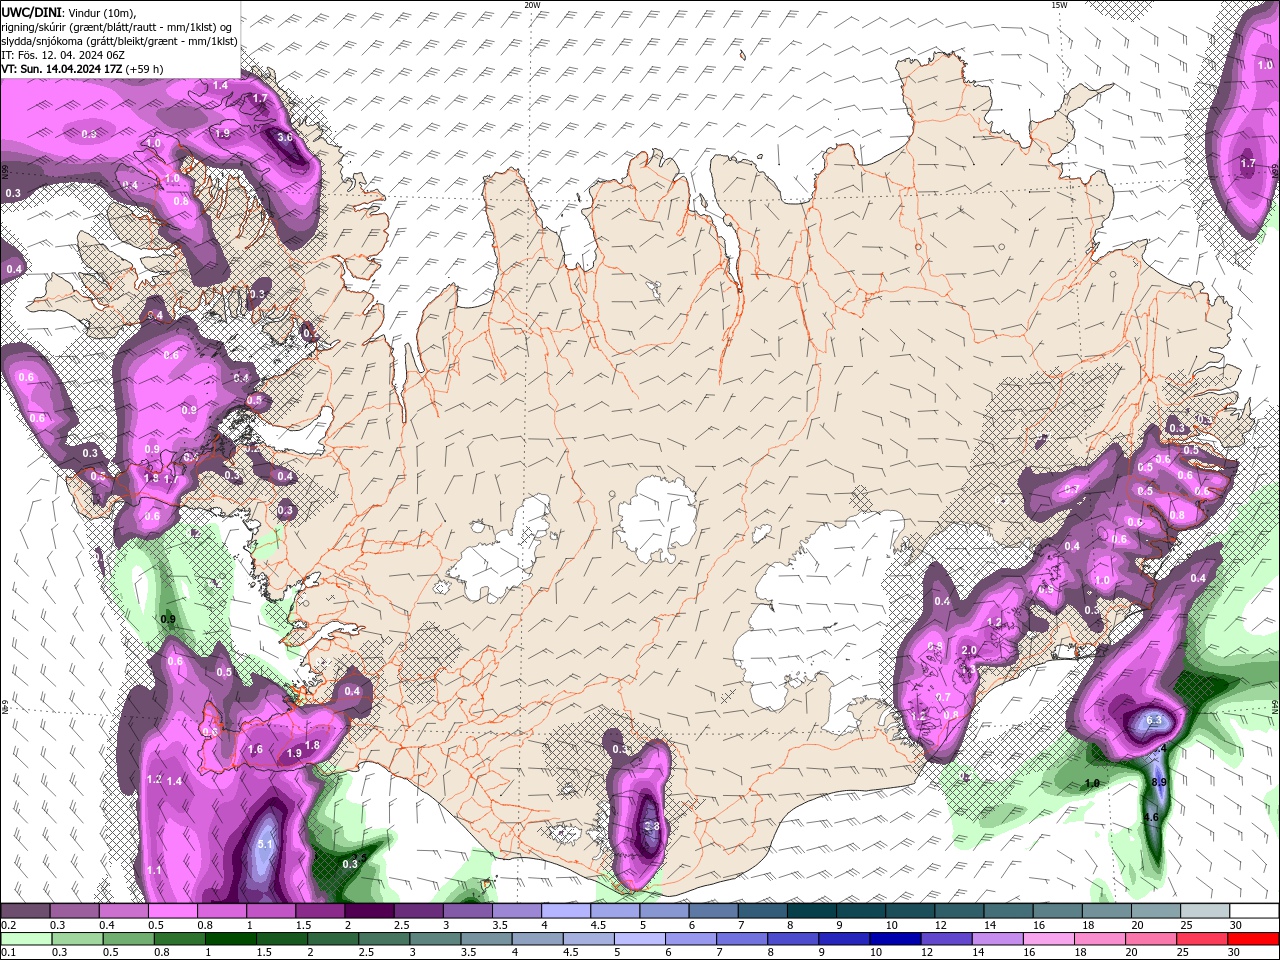Click the "3.6" precipitation value
The image size is (1280, 960).
coord(284,137)
